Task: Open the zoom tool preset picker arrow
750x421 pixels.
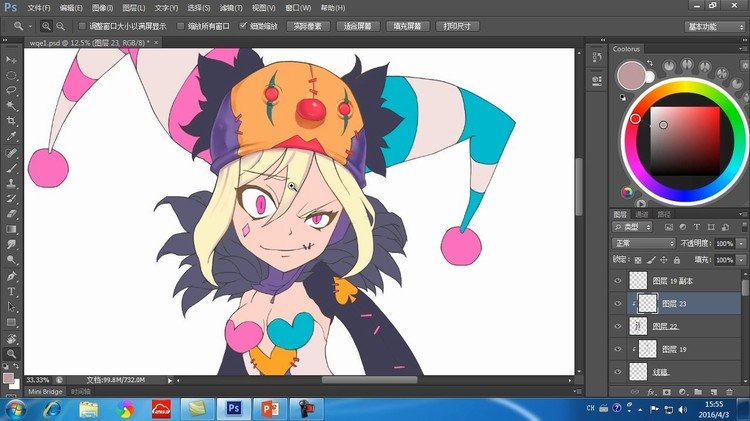Action: pos(30,26)
